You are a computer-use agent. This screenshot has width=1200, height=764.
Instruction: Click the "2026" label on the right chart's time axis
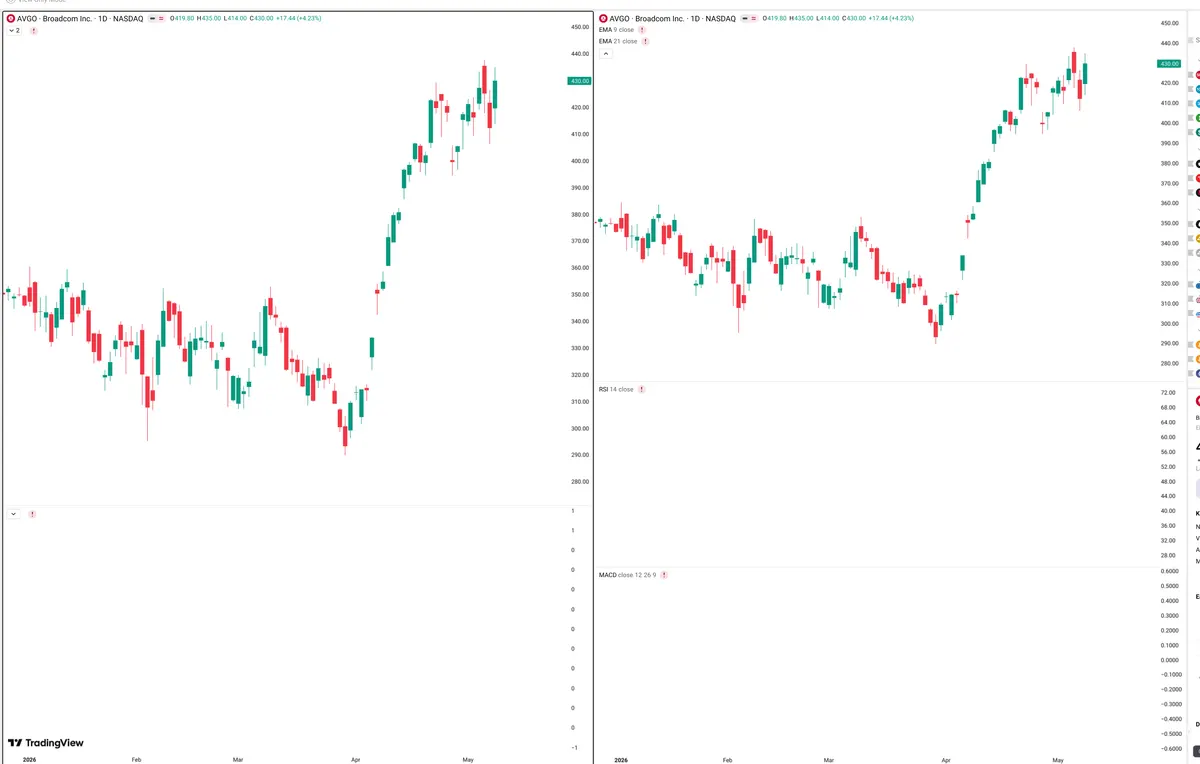click(x=621, y=760)
